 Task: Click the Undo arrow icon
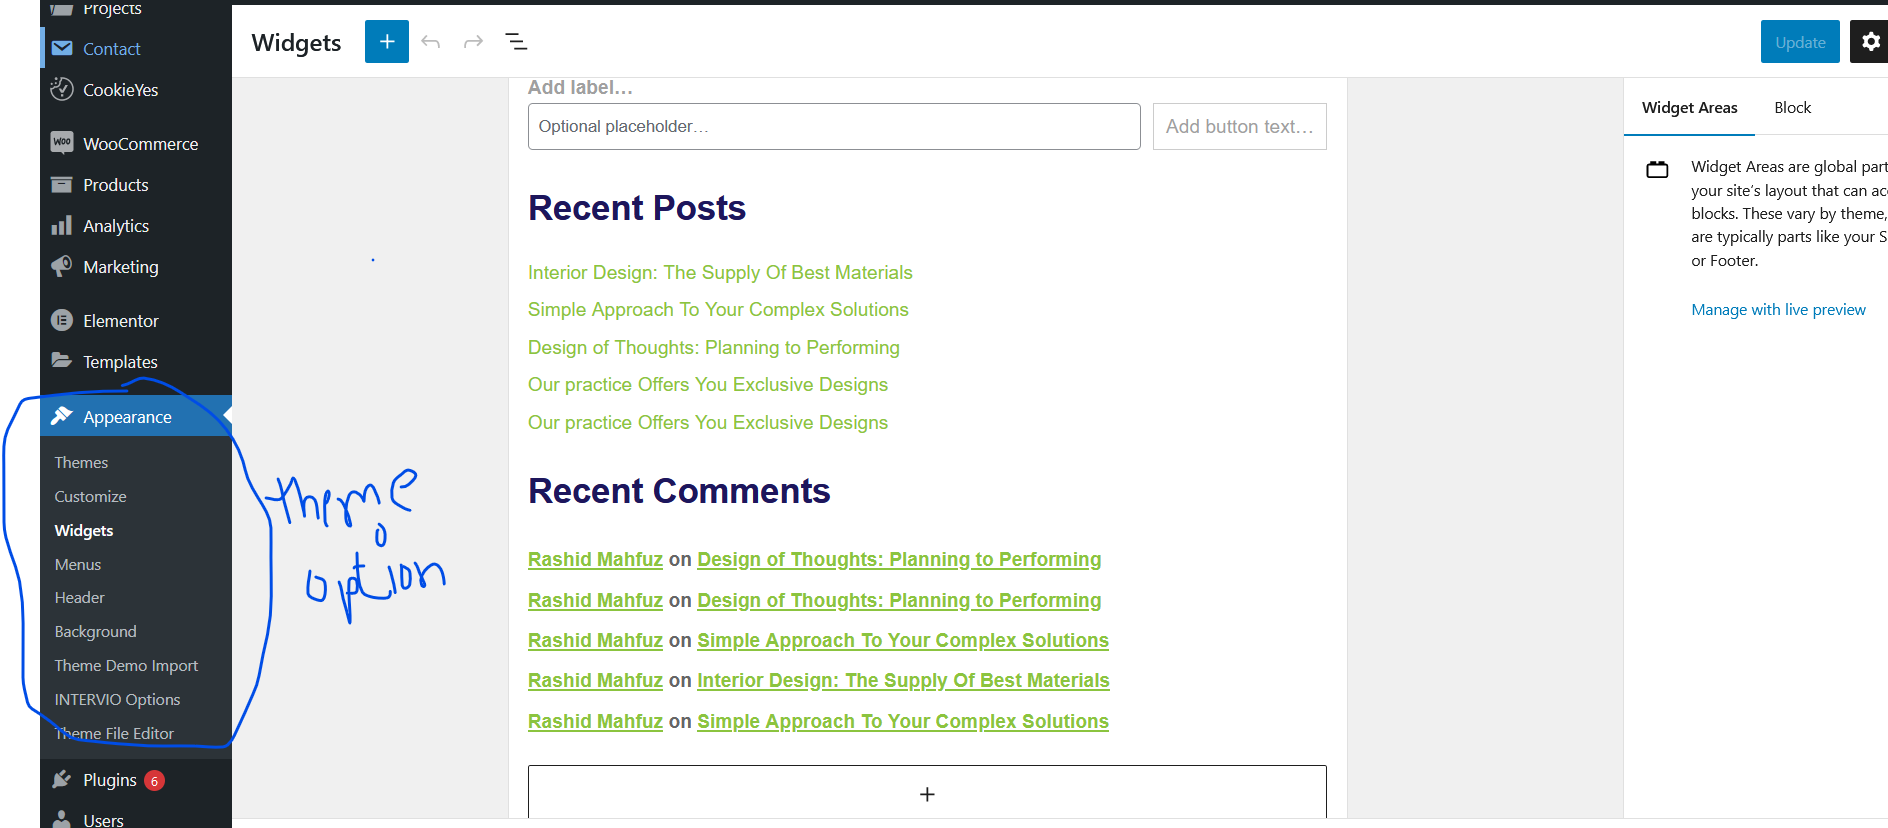pos(431,42)
